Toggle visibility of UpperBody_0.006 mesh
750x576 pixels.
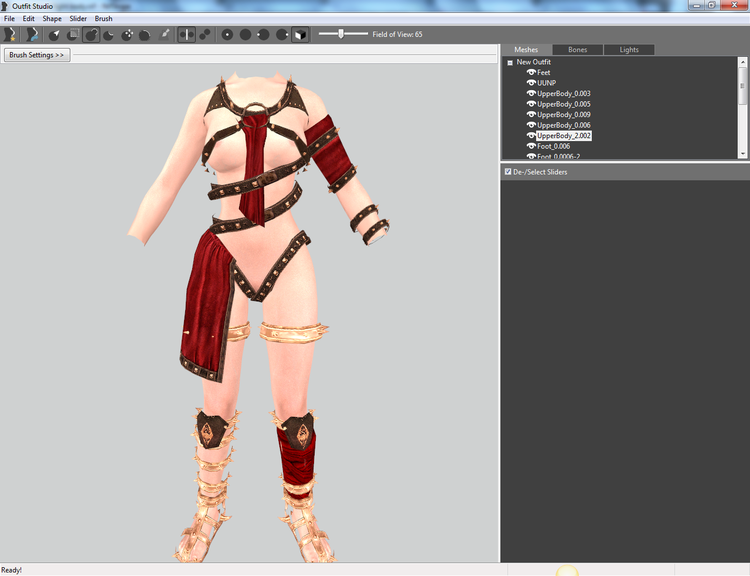pos(531,125)
